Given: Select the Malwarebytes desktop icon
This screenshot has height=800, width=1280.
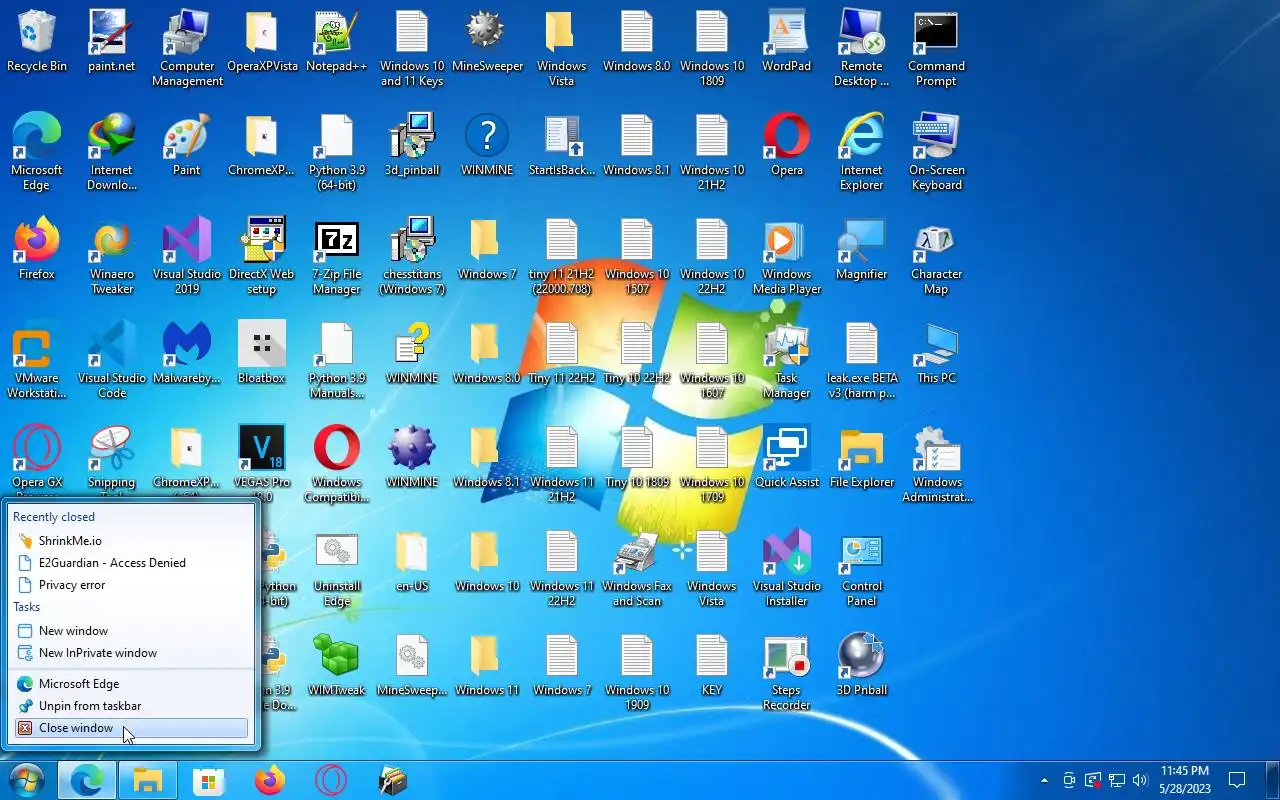Looking at the screenshot, I should tap(187, 354).
